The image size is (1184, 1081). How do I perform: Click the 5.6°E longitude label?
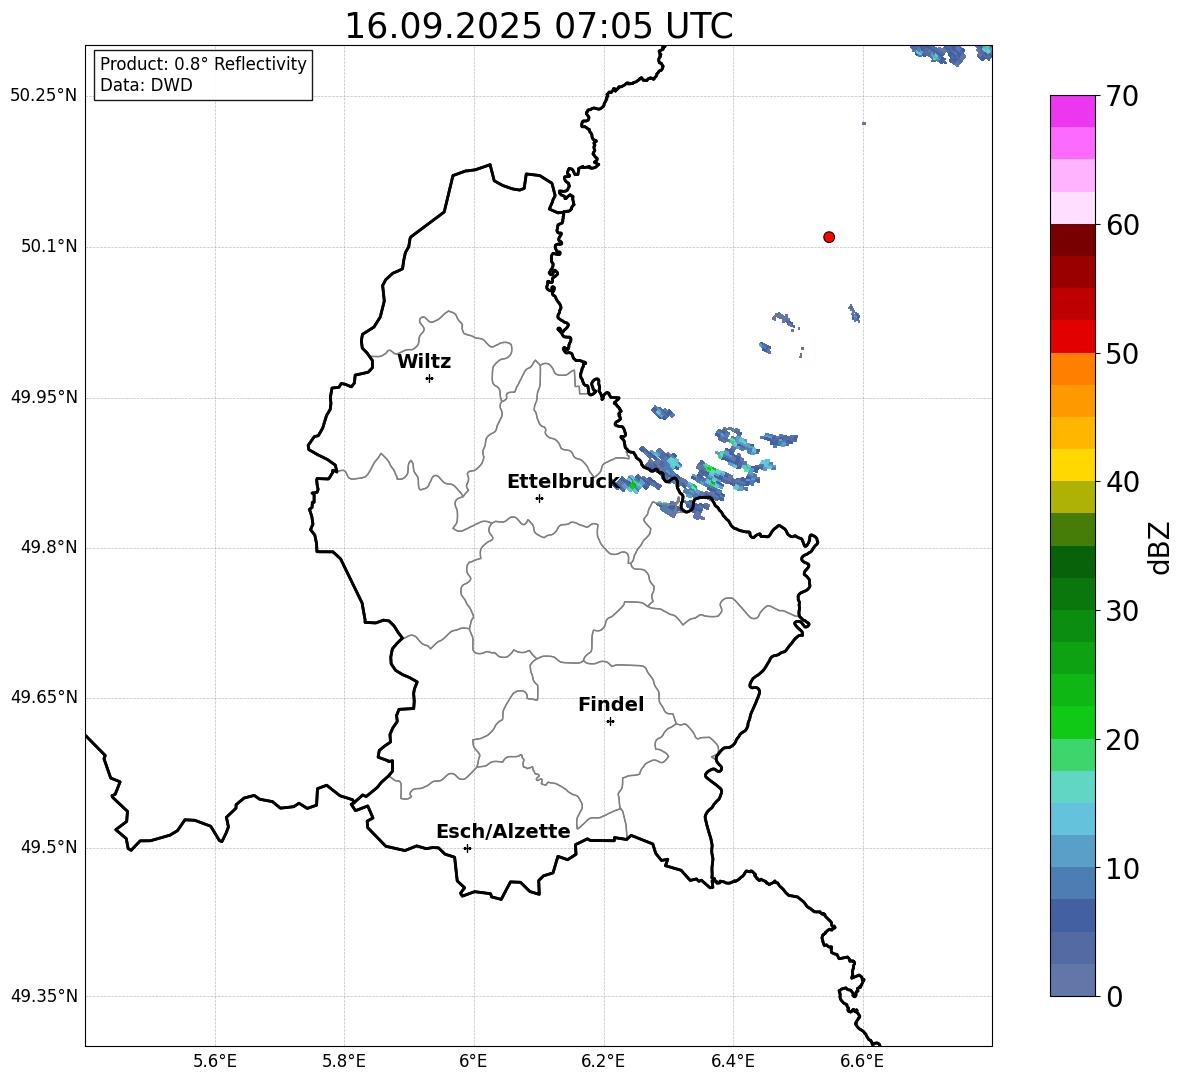(x=215, y=1061)
